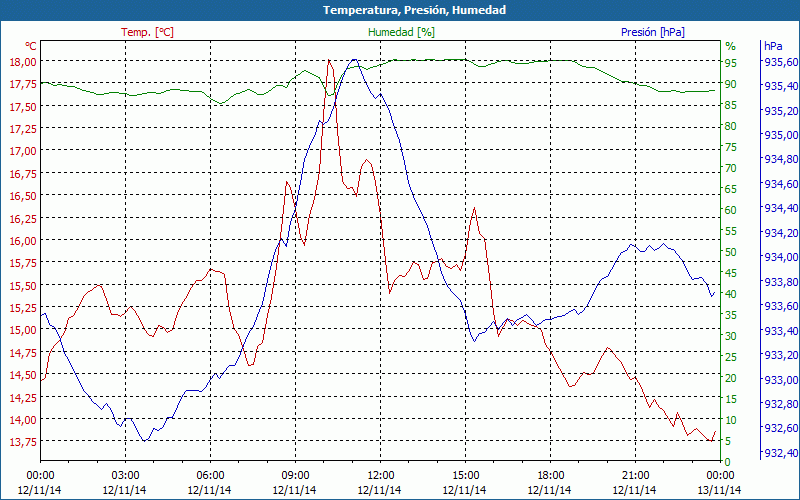This screenshot has height=500, width=800.
Task: Click pressure axis value '932,40'
Action: tap(781, 453)
